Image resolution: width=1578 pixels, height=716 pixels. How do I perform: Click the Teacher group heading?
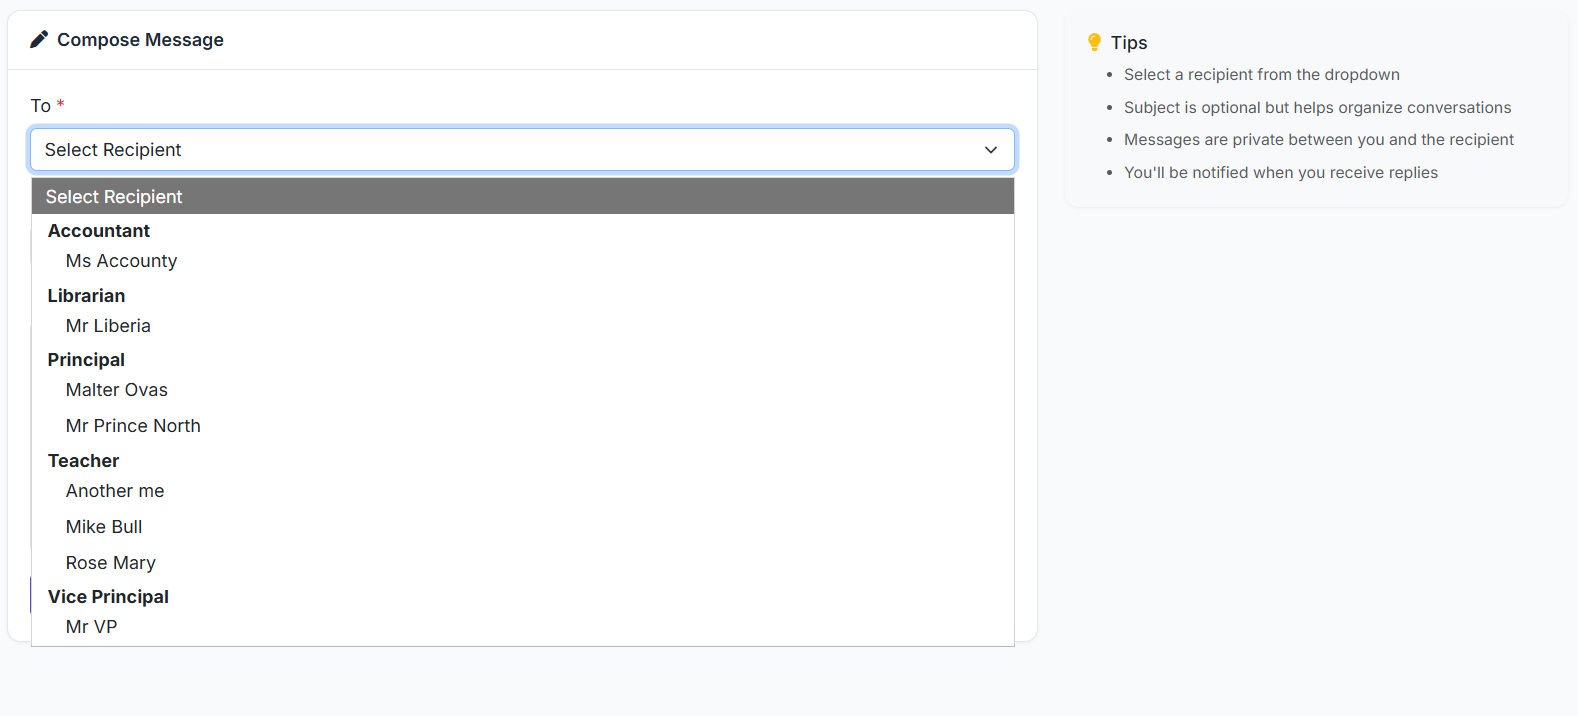pyautogui.click(x=83, y=461)
